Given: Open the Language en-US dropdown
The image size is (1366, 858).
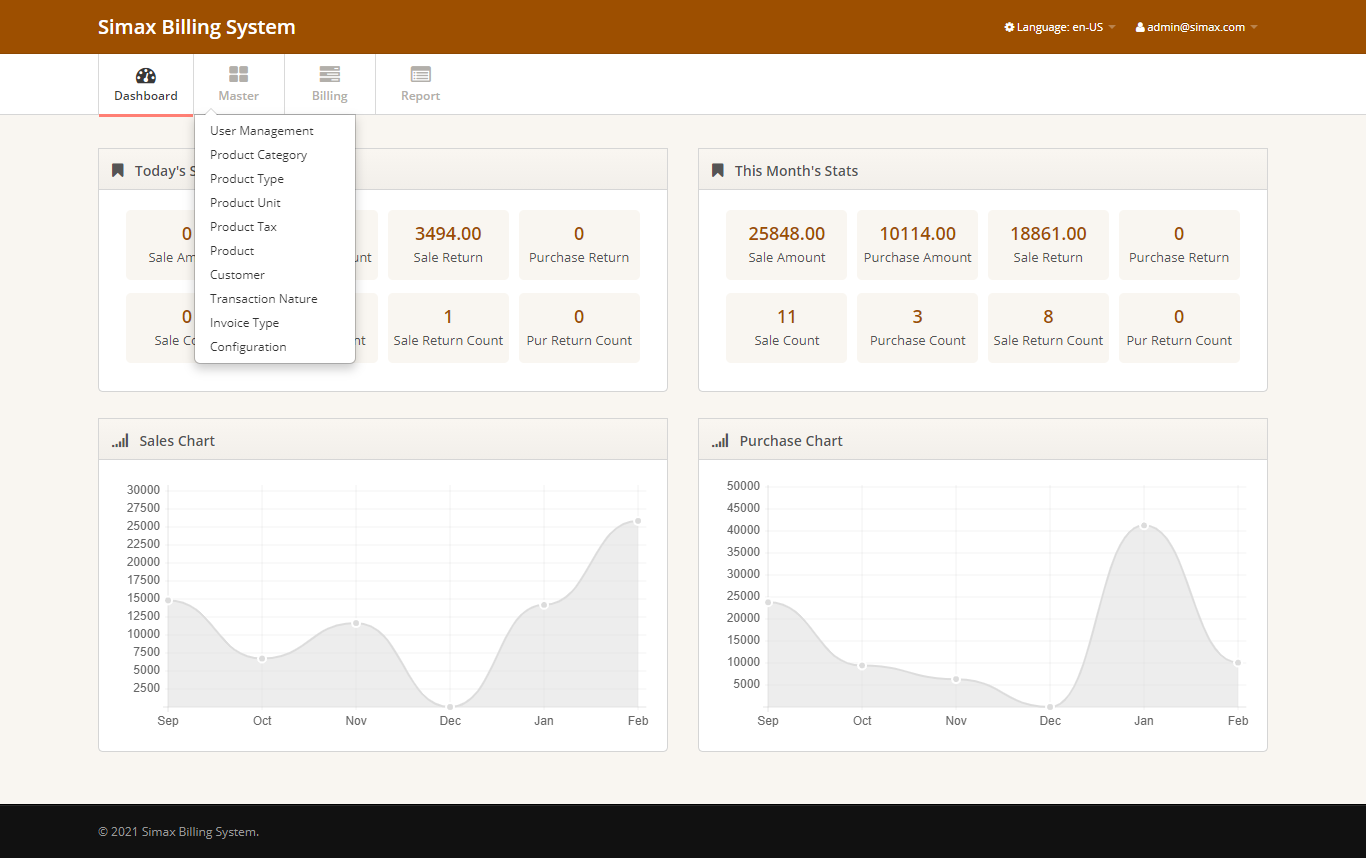Looking at the screenshot, I should 1060,27.
